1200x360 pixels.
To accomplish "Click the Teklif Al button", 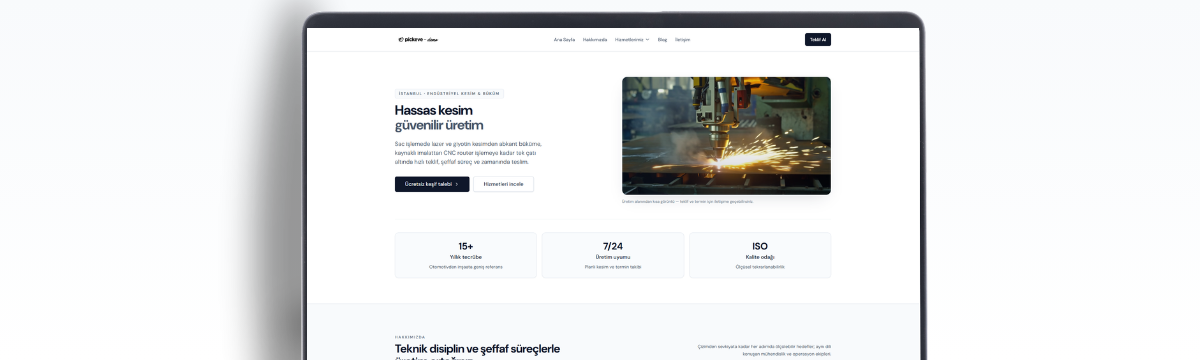I will click(818, 40).
